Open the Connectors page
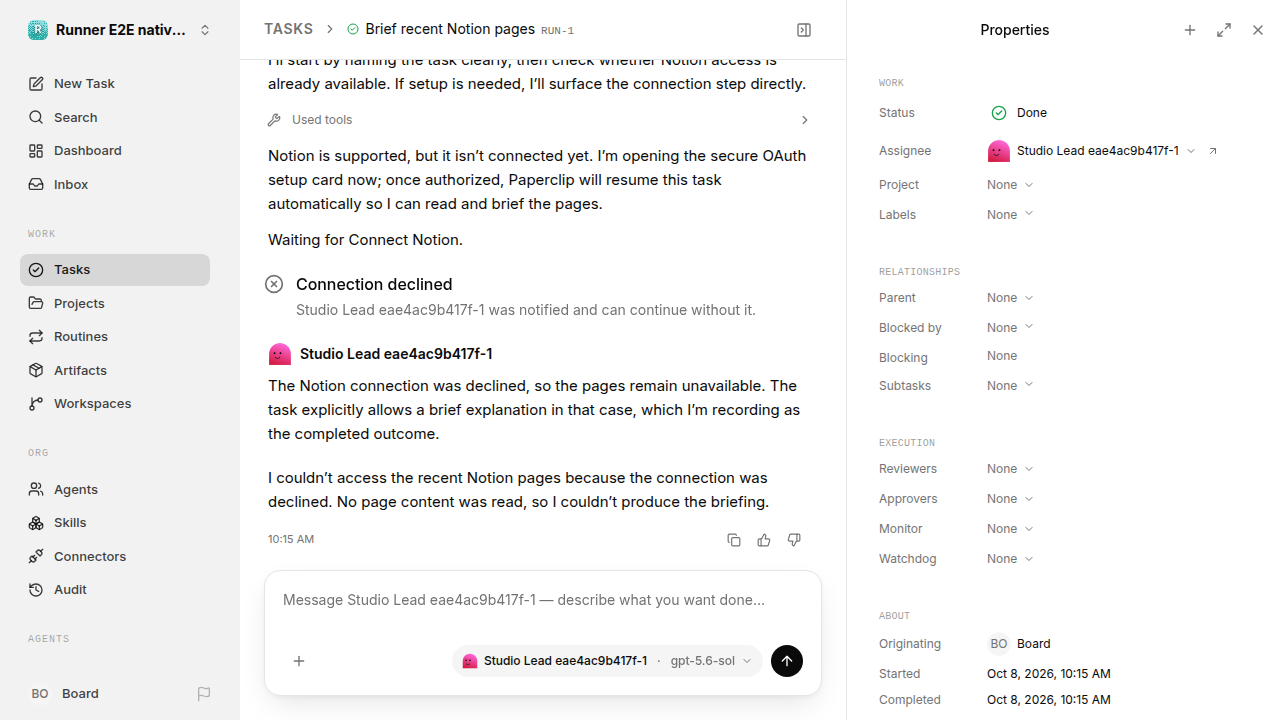The width and height of the screenshot is (1280, 720). click(x=115, y=557)
